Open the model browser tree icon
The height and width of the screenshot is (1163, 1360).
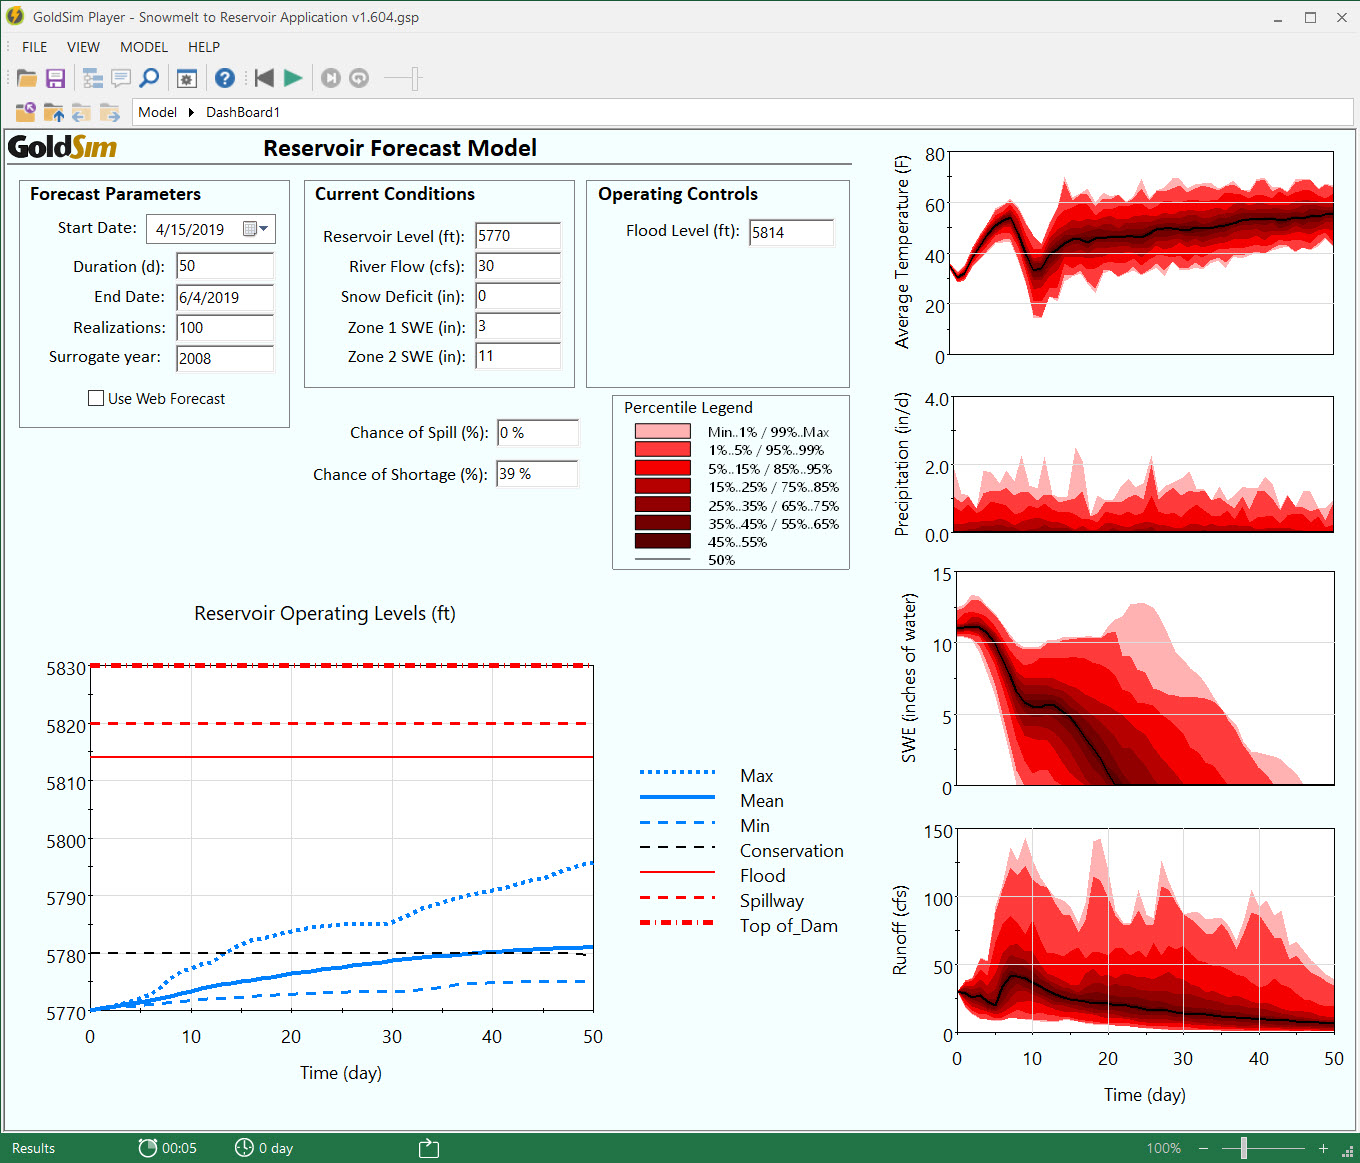(x=92, y=77)
